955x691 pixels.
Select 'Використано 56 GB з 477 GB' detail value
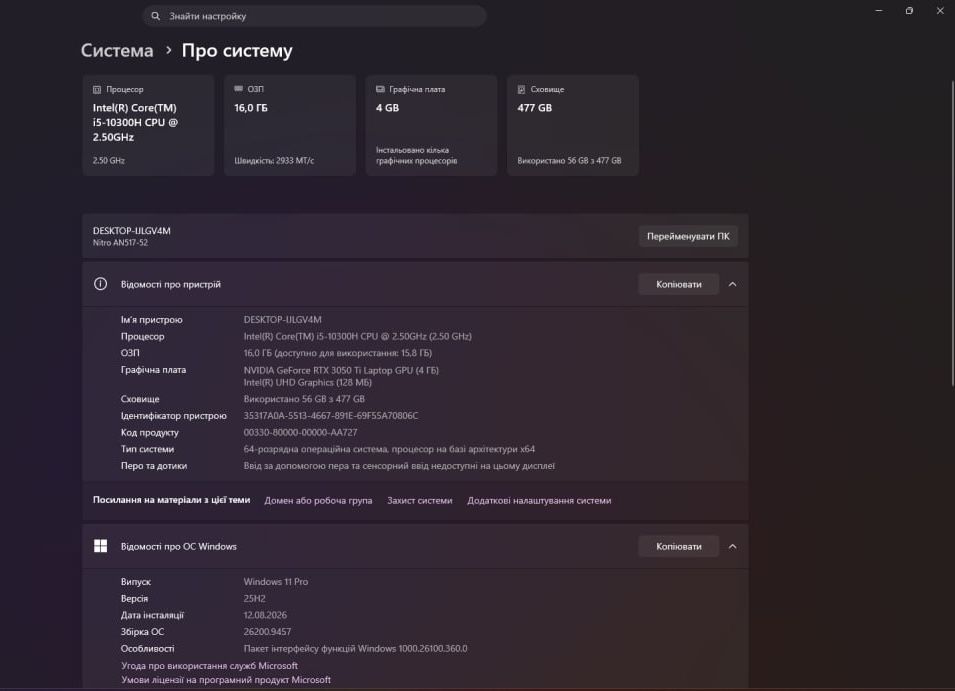pos(304,399)
